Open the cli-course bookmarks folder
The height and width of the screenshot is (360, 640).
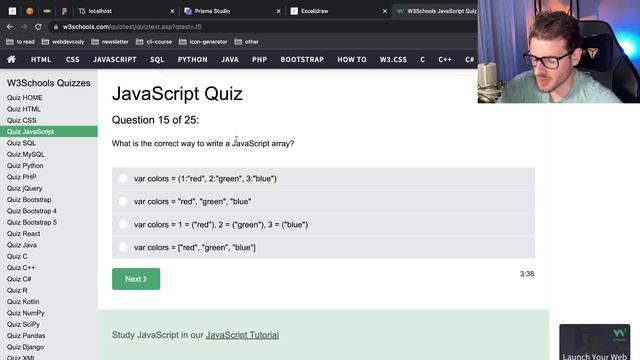(154, 42)
